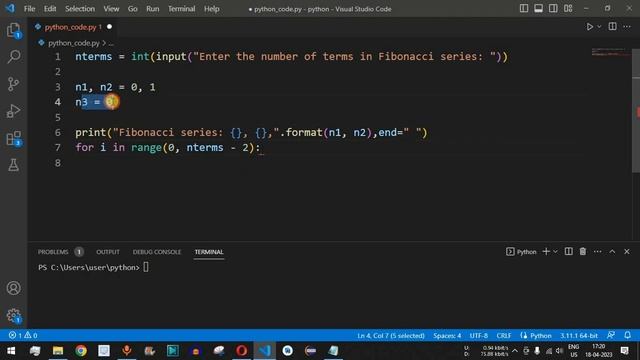The image size is (640, 360).
Task: Click errors and warnings count in status bar
Action: coord(23,336)
